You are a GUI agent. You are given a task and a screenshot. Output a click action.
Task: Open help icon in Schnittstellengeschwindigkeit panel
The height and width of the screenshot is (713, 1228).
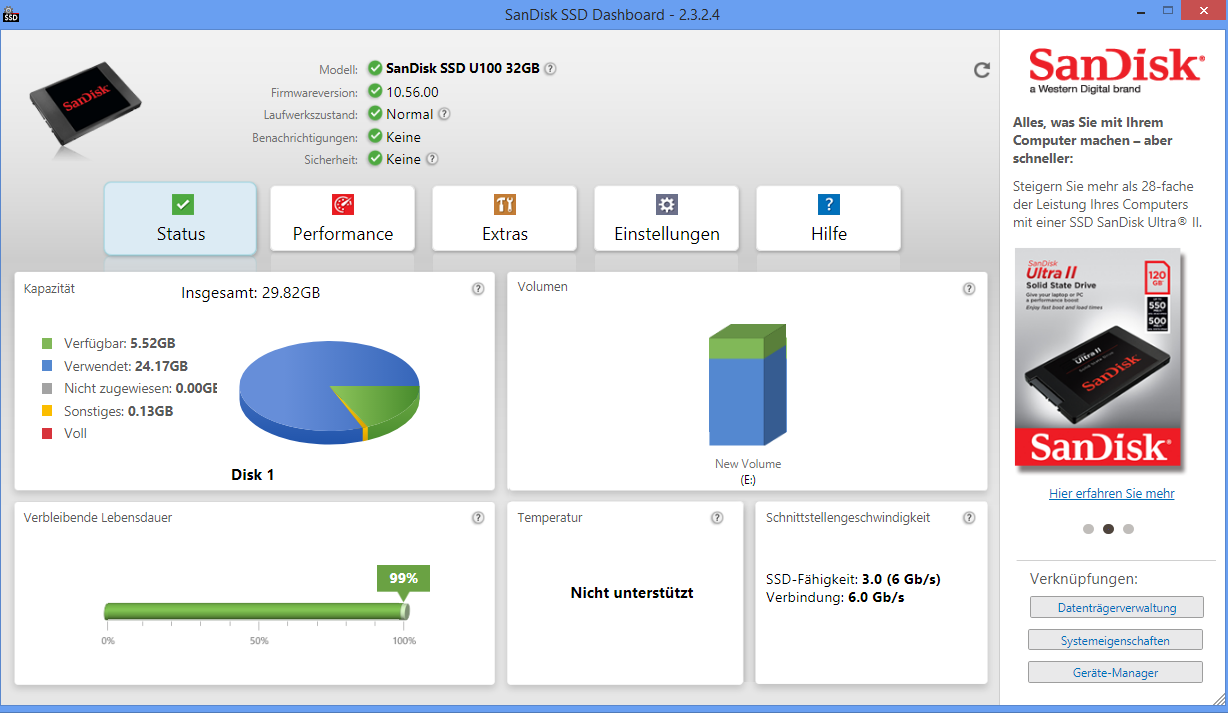click(969, 518)
